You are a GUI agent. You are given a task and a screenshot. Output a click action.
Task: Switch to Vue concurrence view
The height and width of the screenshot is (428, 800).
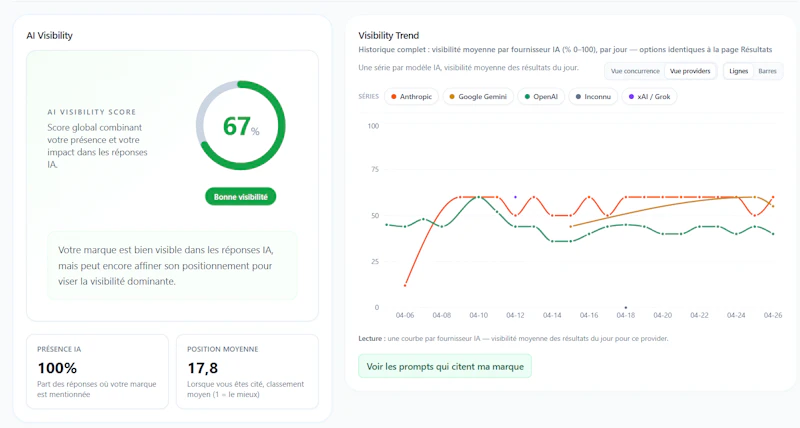635,71
